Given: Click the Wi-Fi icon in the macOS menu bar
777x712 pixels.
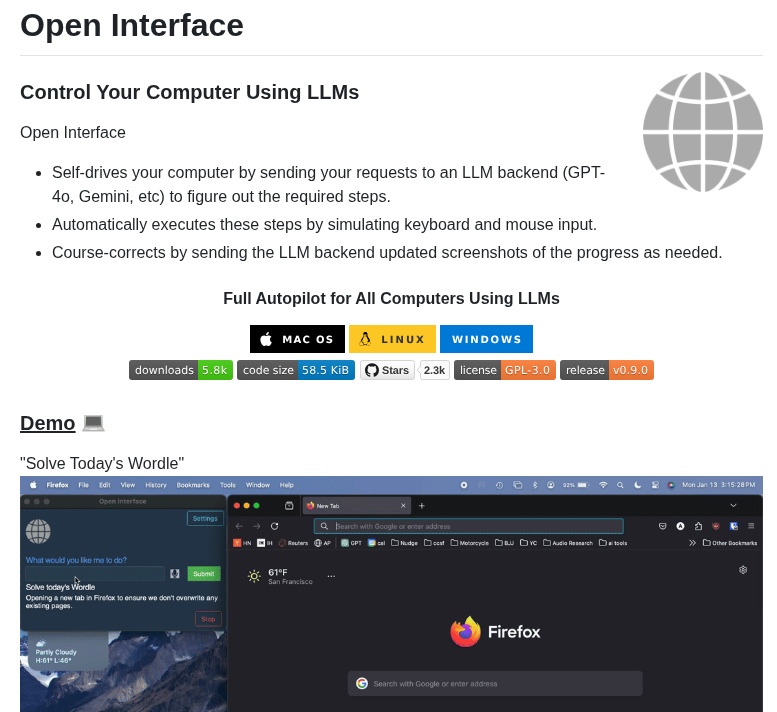Looking at the screenshot, I should [x=603, y=485].
